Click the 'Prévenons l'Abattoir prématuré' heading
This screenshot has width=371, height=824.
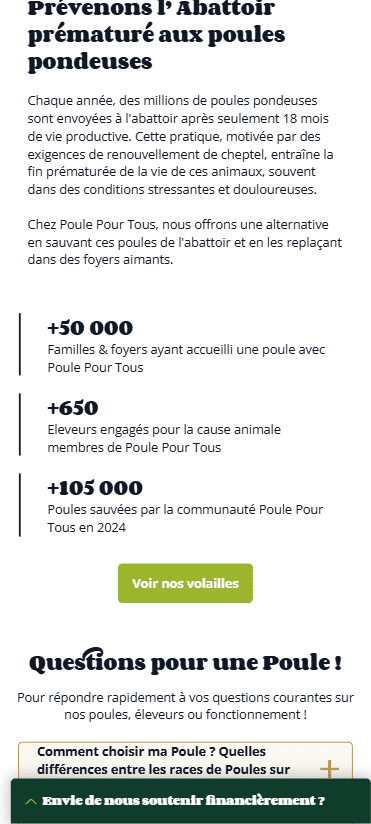click(157, 36)
